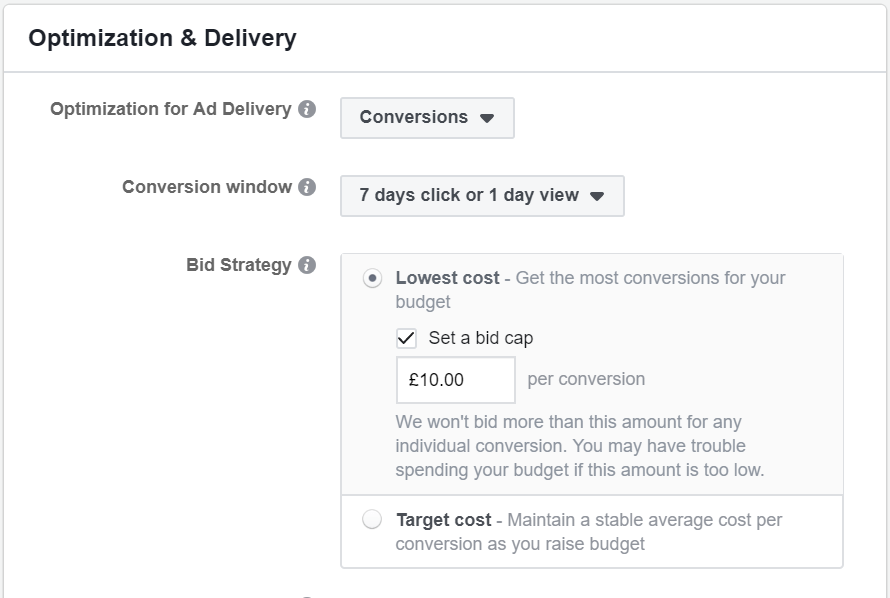Viewport: 890px width, 598px height.
Task: Click info icon beside Optimization for Ad Delivery
Action: point(307,109)
